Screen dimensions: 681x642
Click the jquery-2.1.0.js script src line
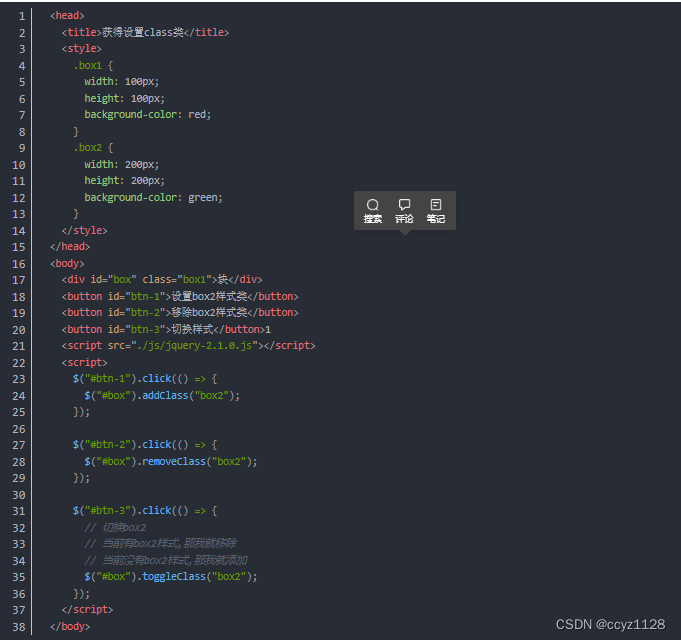pos(188,346)
